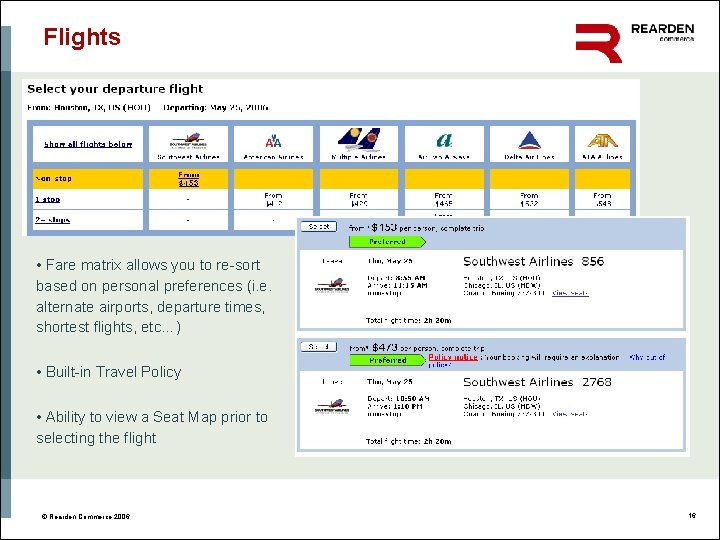Select the $473 Southwest flight
Image resolution: width=720 pixels, height=540 pixels.
coord(319,347)
